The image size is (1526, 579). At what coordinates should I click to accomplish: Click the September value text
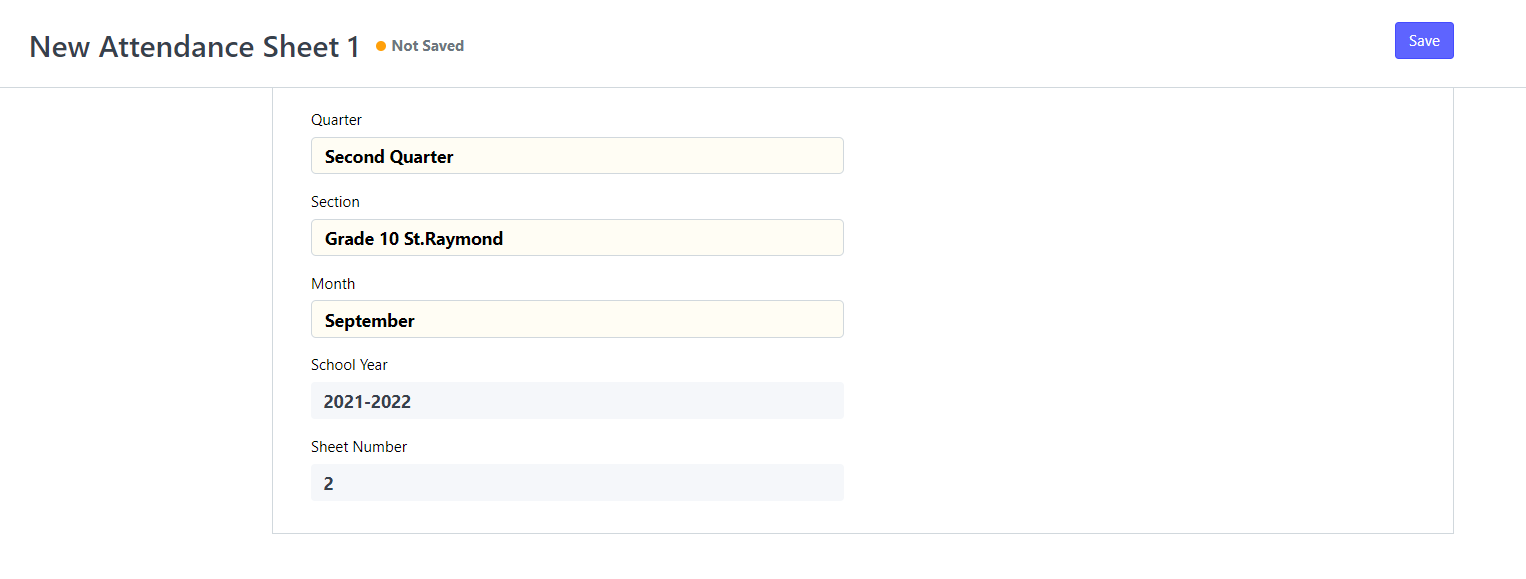pyautogui.click(x=370, y=321)
